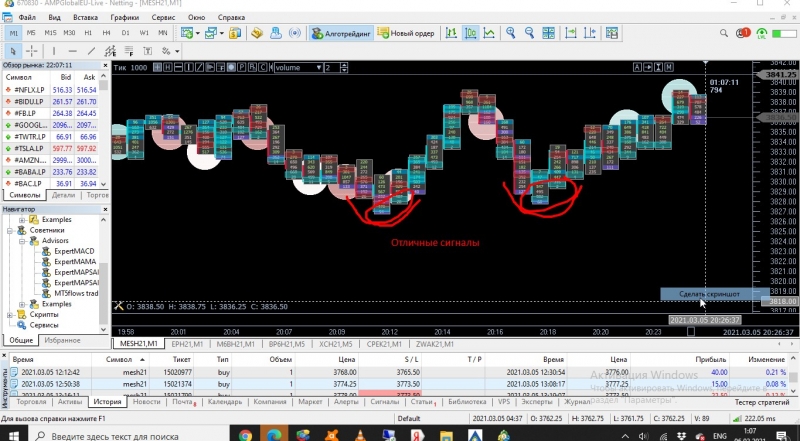Toggle the Алготрейдинг button

point(341,33)
